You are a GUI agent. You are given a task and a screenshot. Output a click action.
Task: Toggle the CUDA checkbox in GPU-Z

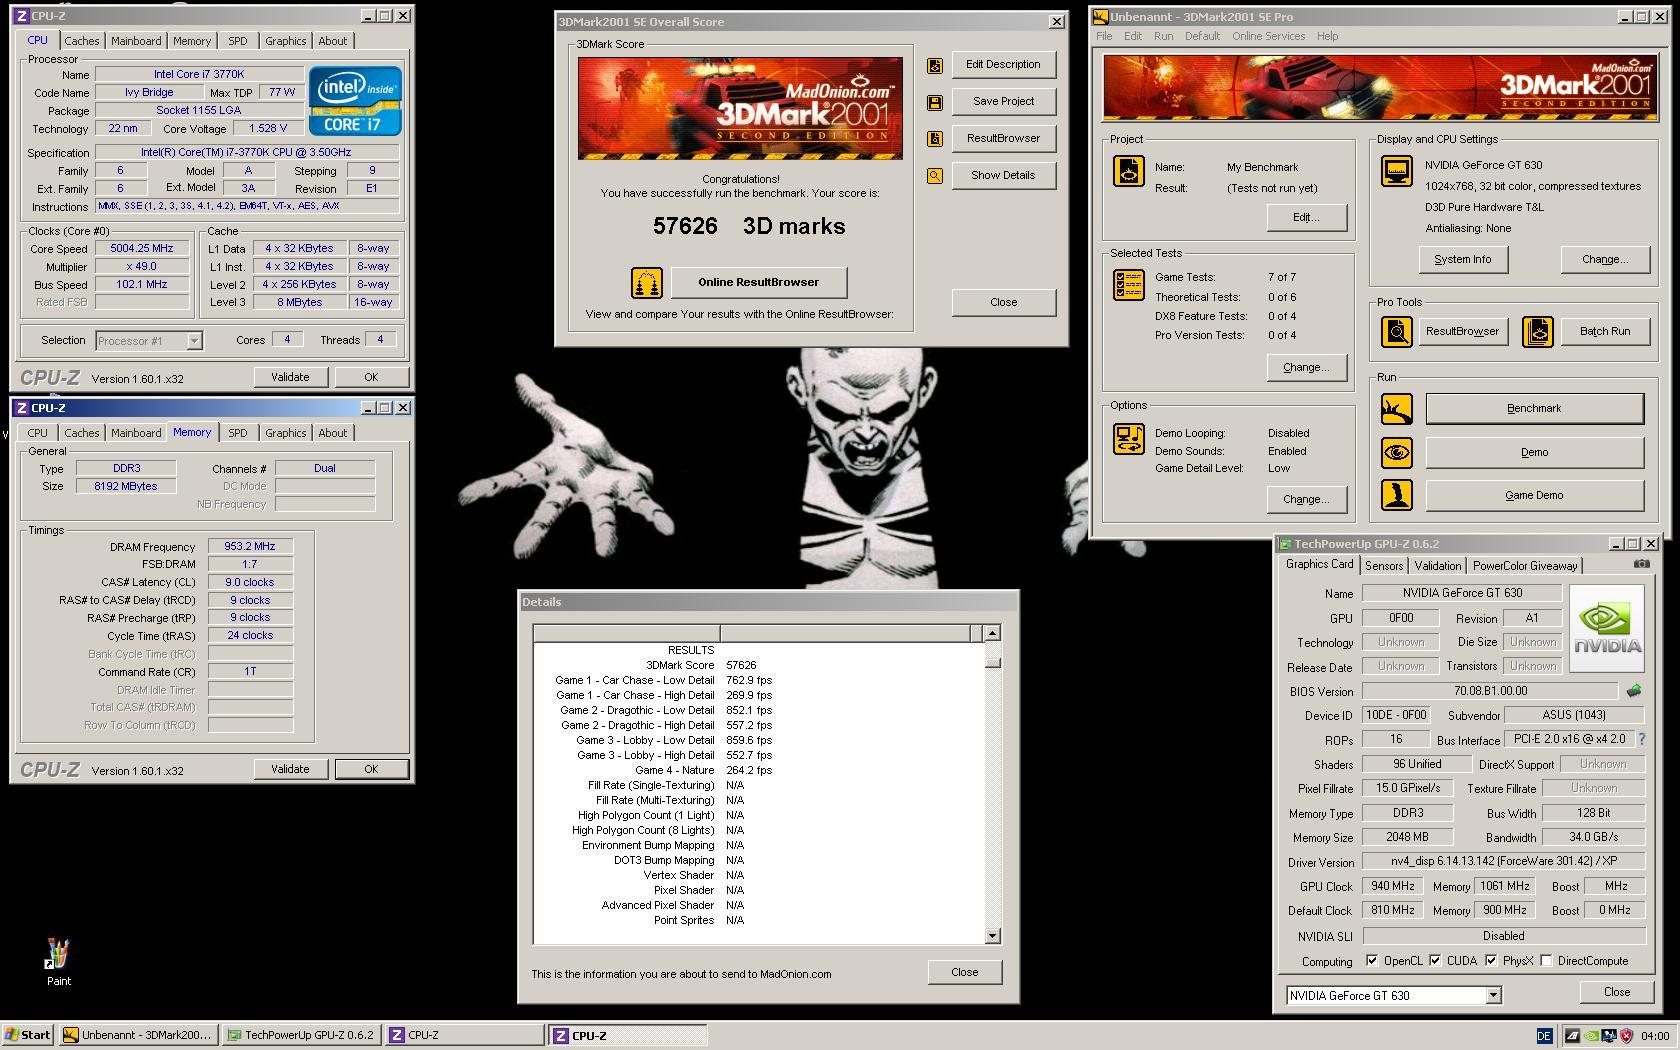[1435, 961]
